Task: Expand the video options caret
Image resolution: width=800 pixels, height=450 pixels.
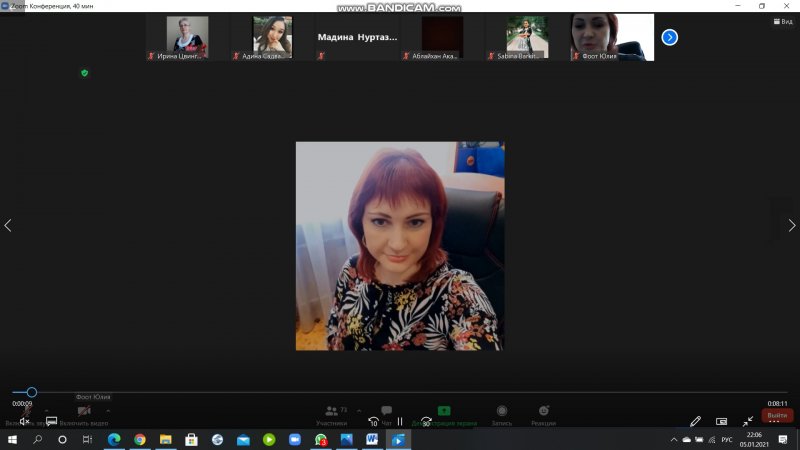Action: 108,410
